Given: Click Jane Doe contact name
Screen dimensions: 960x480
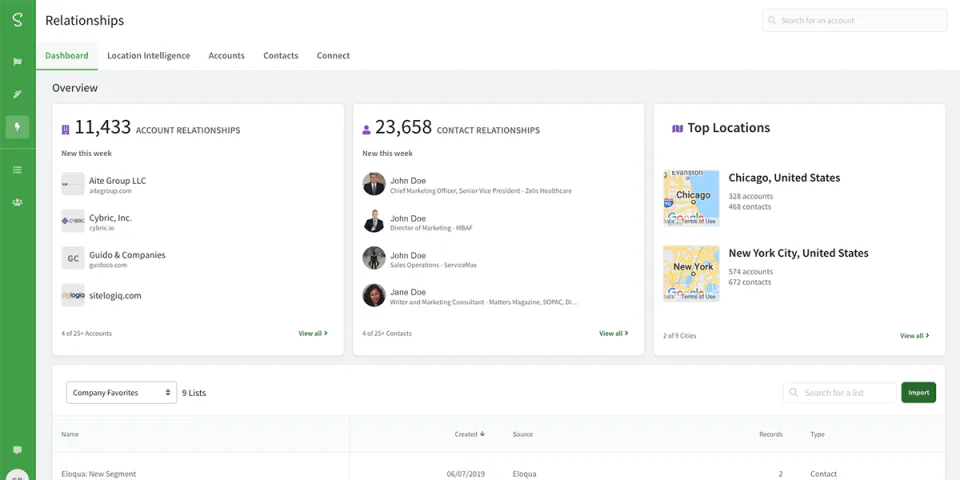Looking at the screenshot, I should pyautogui.click(x=408, y=292).
